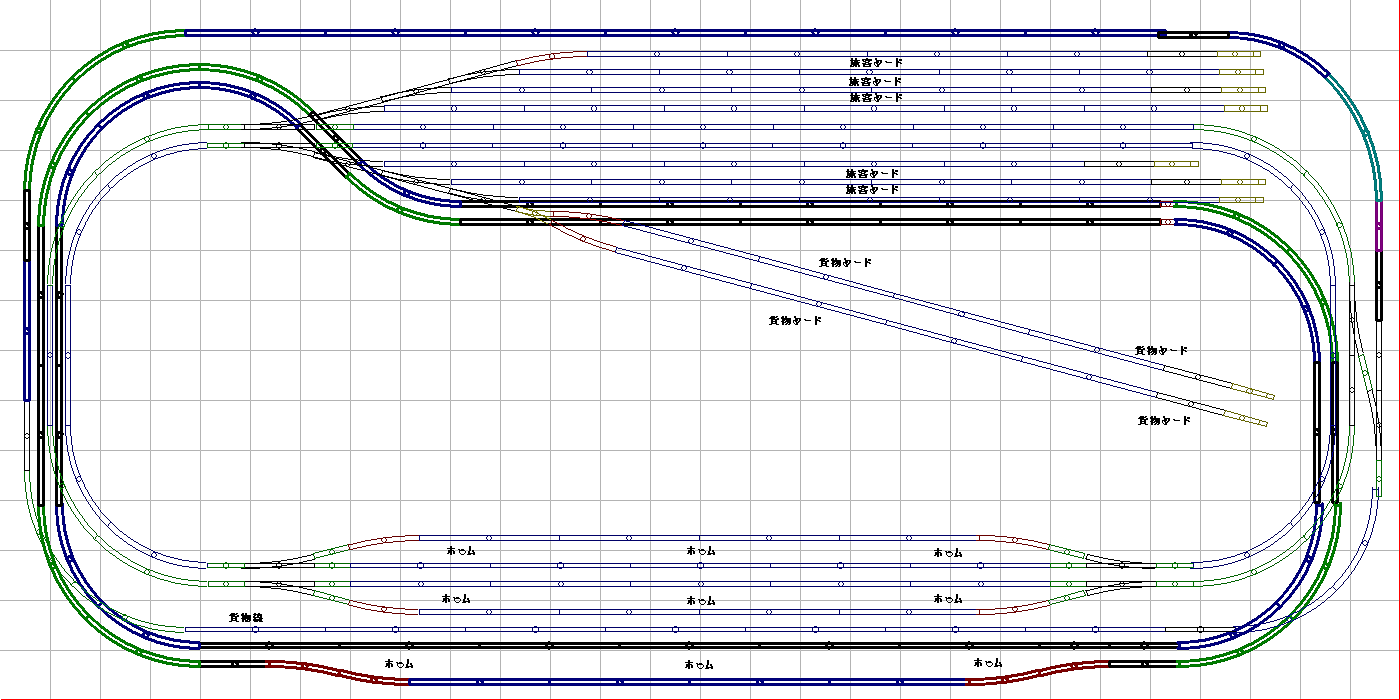This screenshot has width=1400, height=700.
Task: Select the bottom-left ホーム label on outer line
Action: point(398,664)
